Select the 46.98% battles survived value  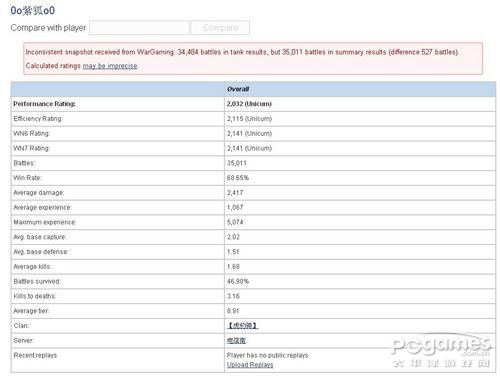click(238, 281)
